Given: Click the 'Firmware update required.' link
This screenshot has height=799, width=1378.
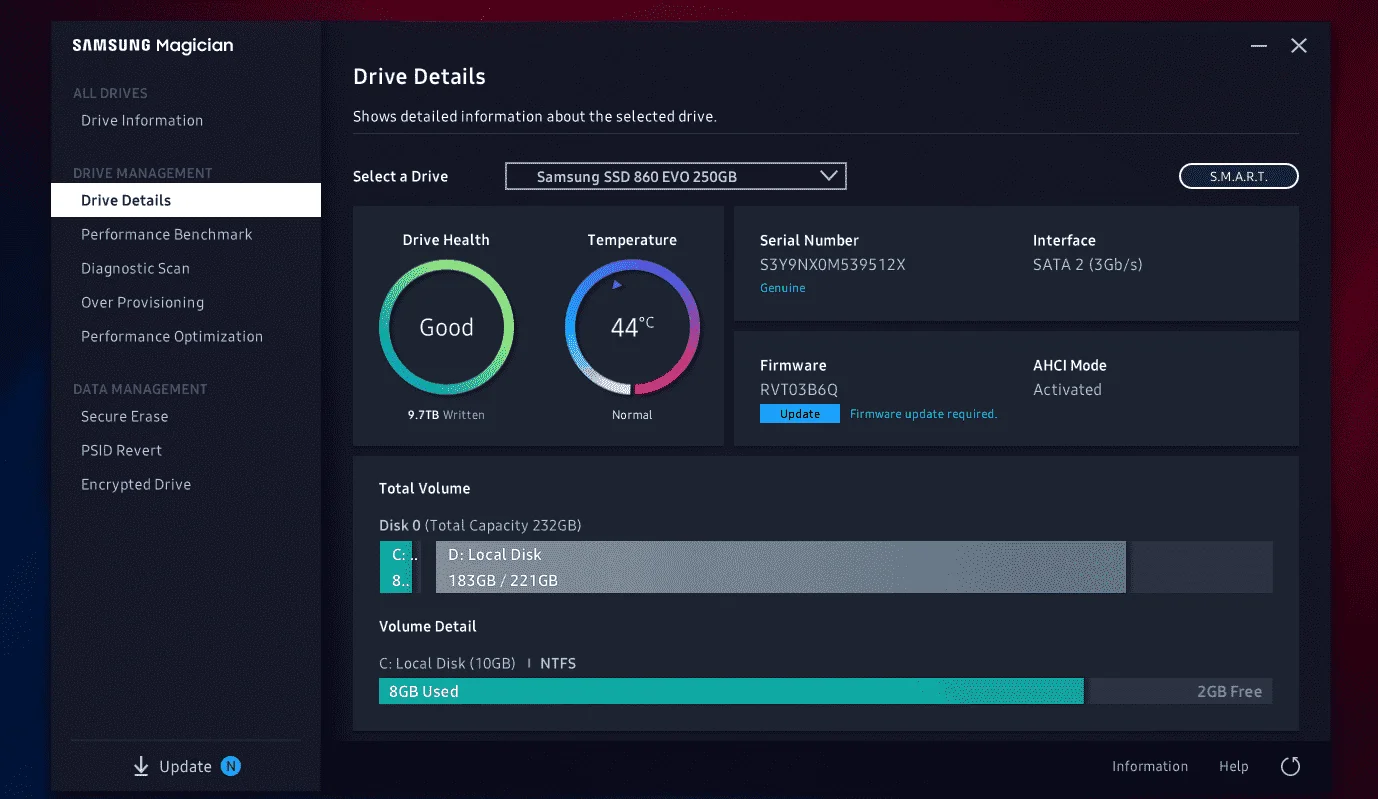Looking at the screenshot, I should point(924,414).
